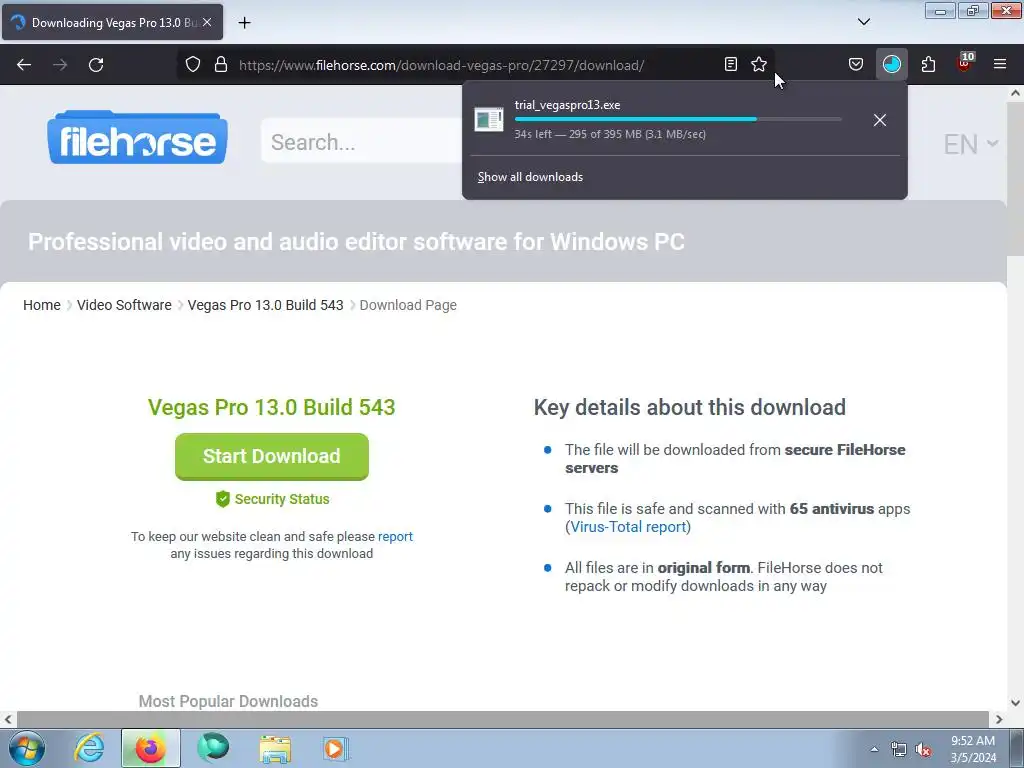Launch Windows Media Player from taskbar
This screenshot has width=1024, height=768.
coord(336,748)
